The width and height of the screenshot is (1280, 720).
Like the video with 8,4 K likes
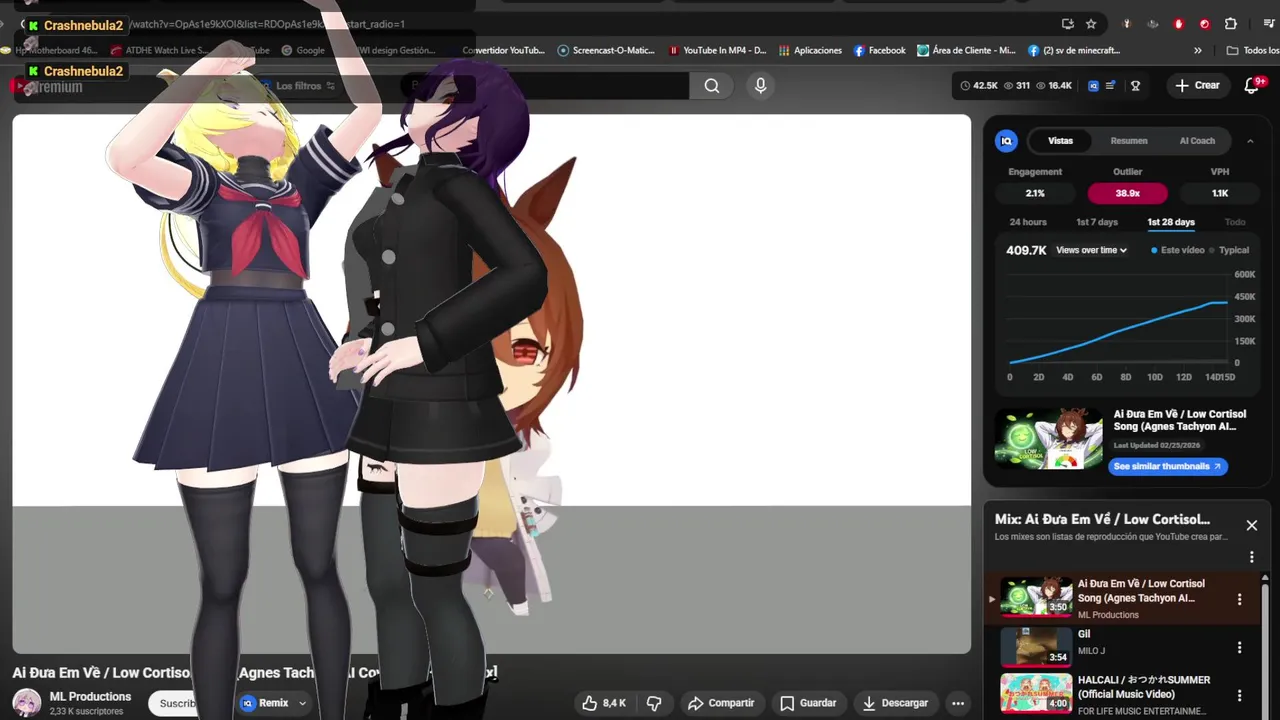click(604, 703)
